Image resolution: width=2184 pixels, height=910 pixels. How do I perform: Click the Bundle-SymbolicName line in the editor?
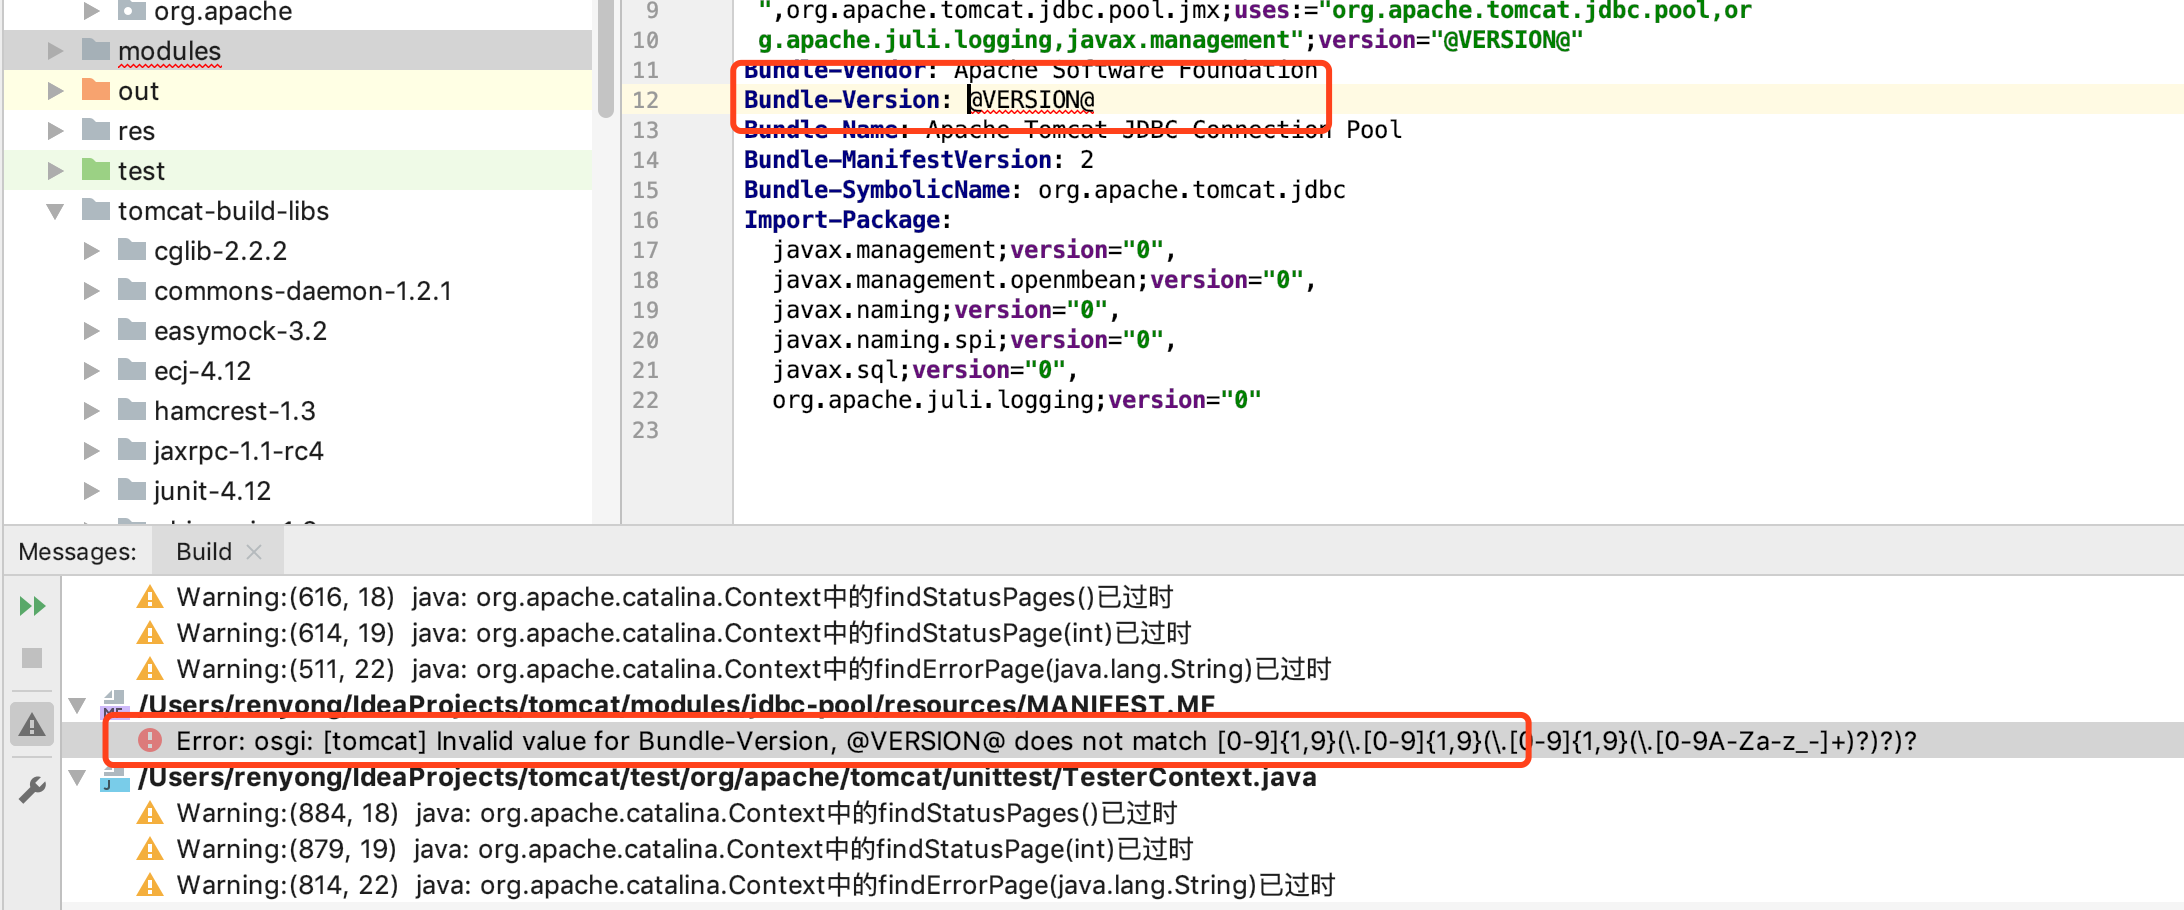[x=1045, y=190]
